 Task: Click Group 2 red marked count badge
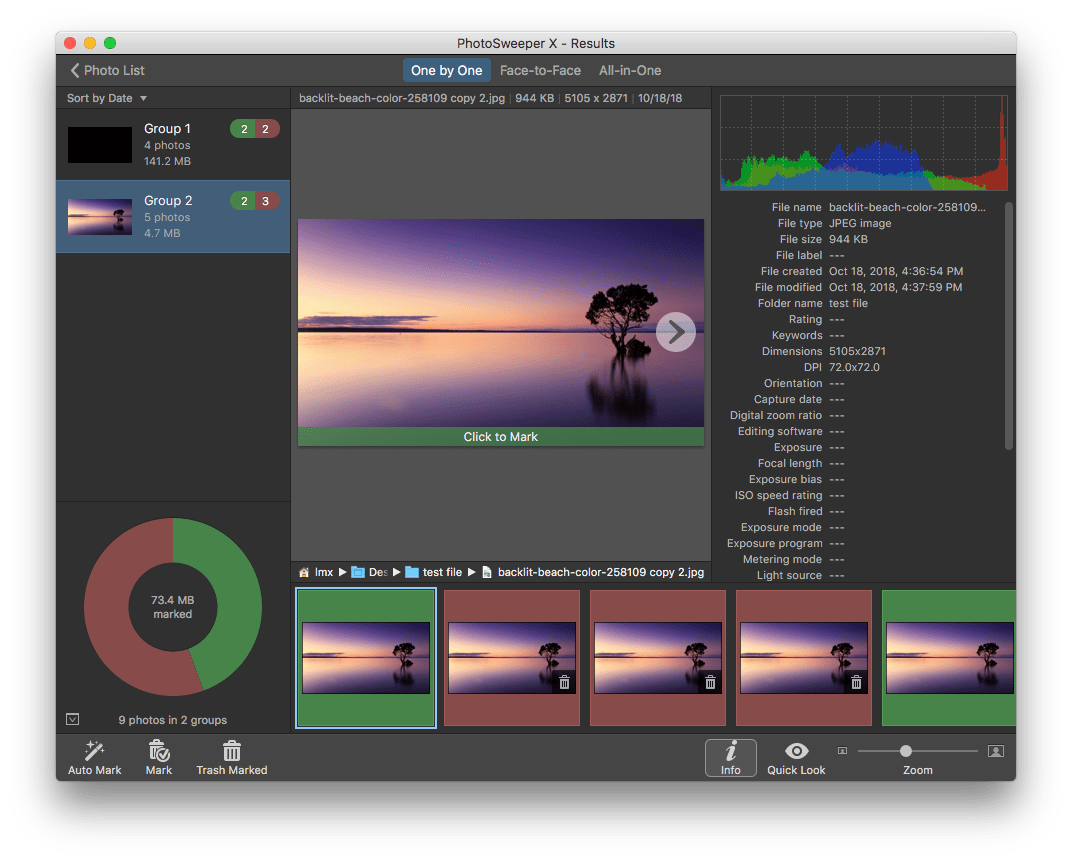(x=267, y=200)
